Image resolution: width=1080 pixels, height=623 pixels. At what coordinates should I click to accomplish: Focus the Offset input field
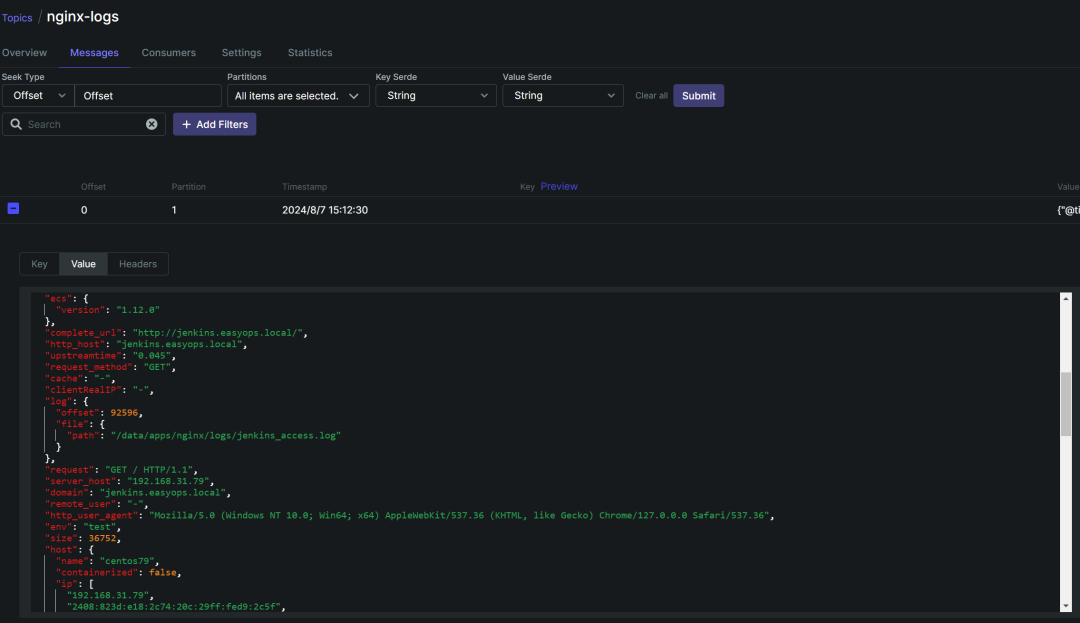click(147, 96)
